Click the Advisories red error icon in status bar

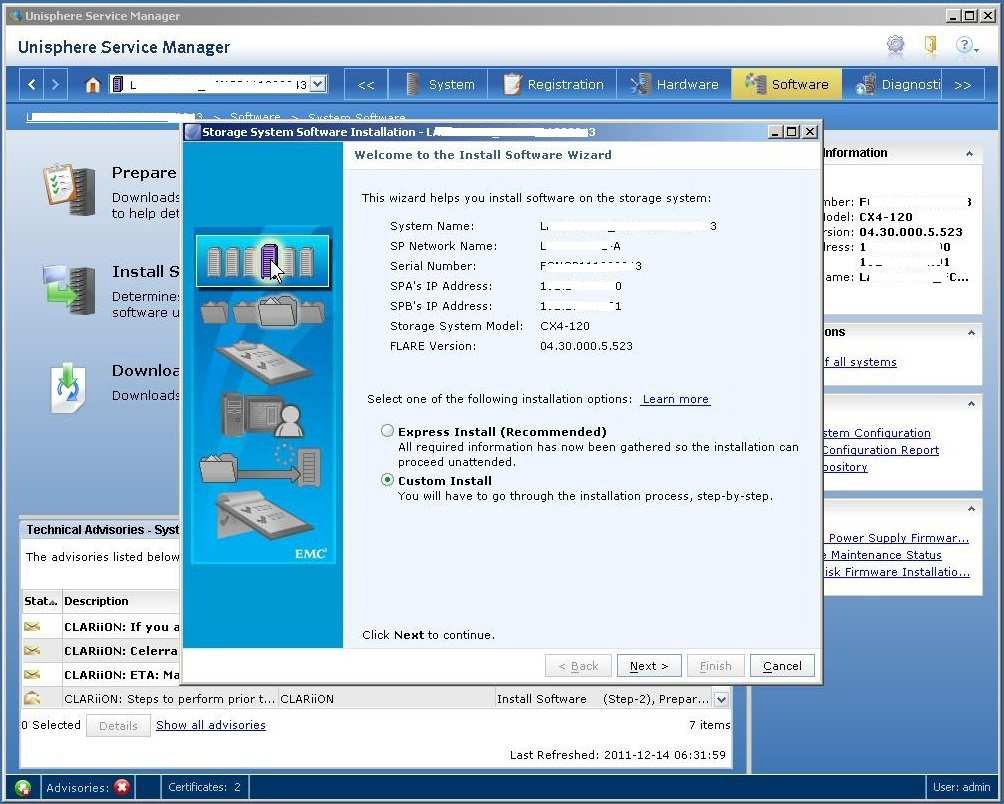122,787
